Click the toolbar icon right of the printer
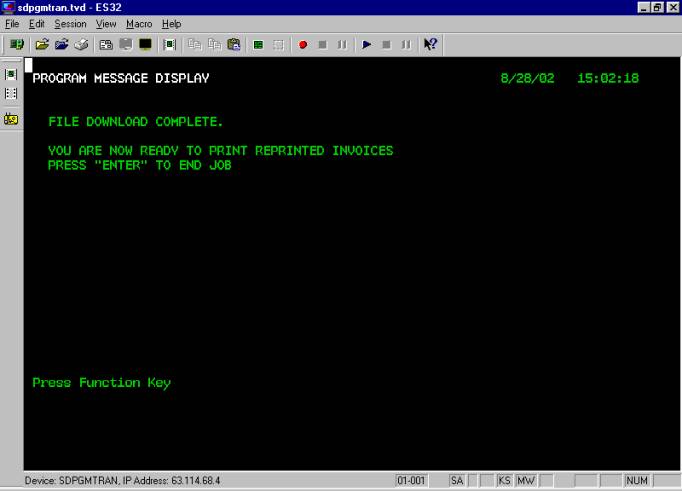 [106, 44]
